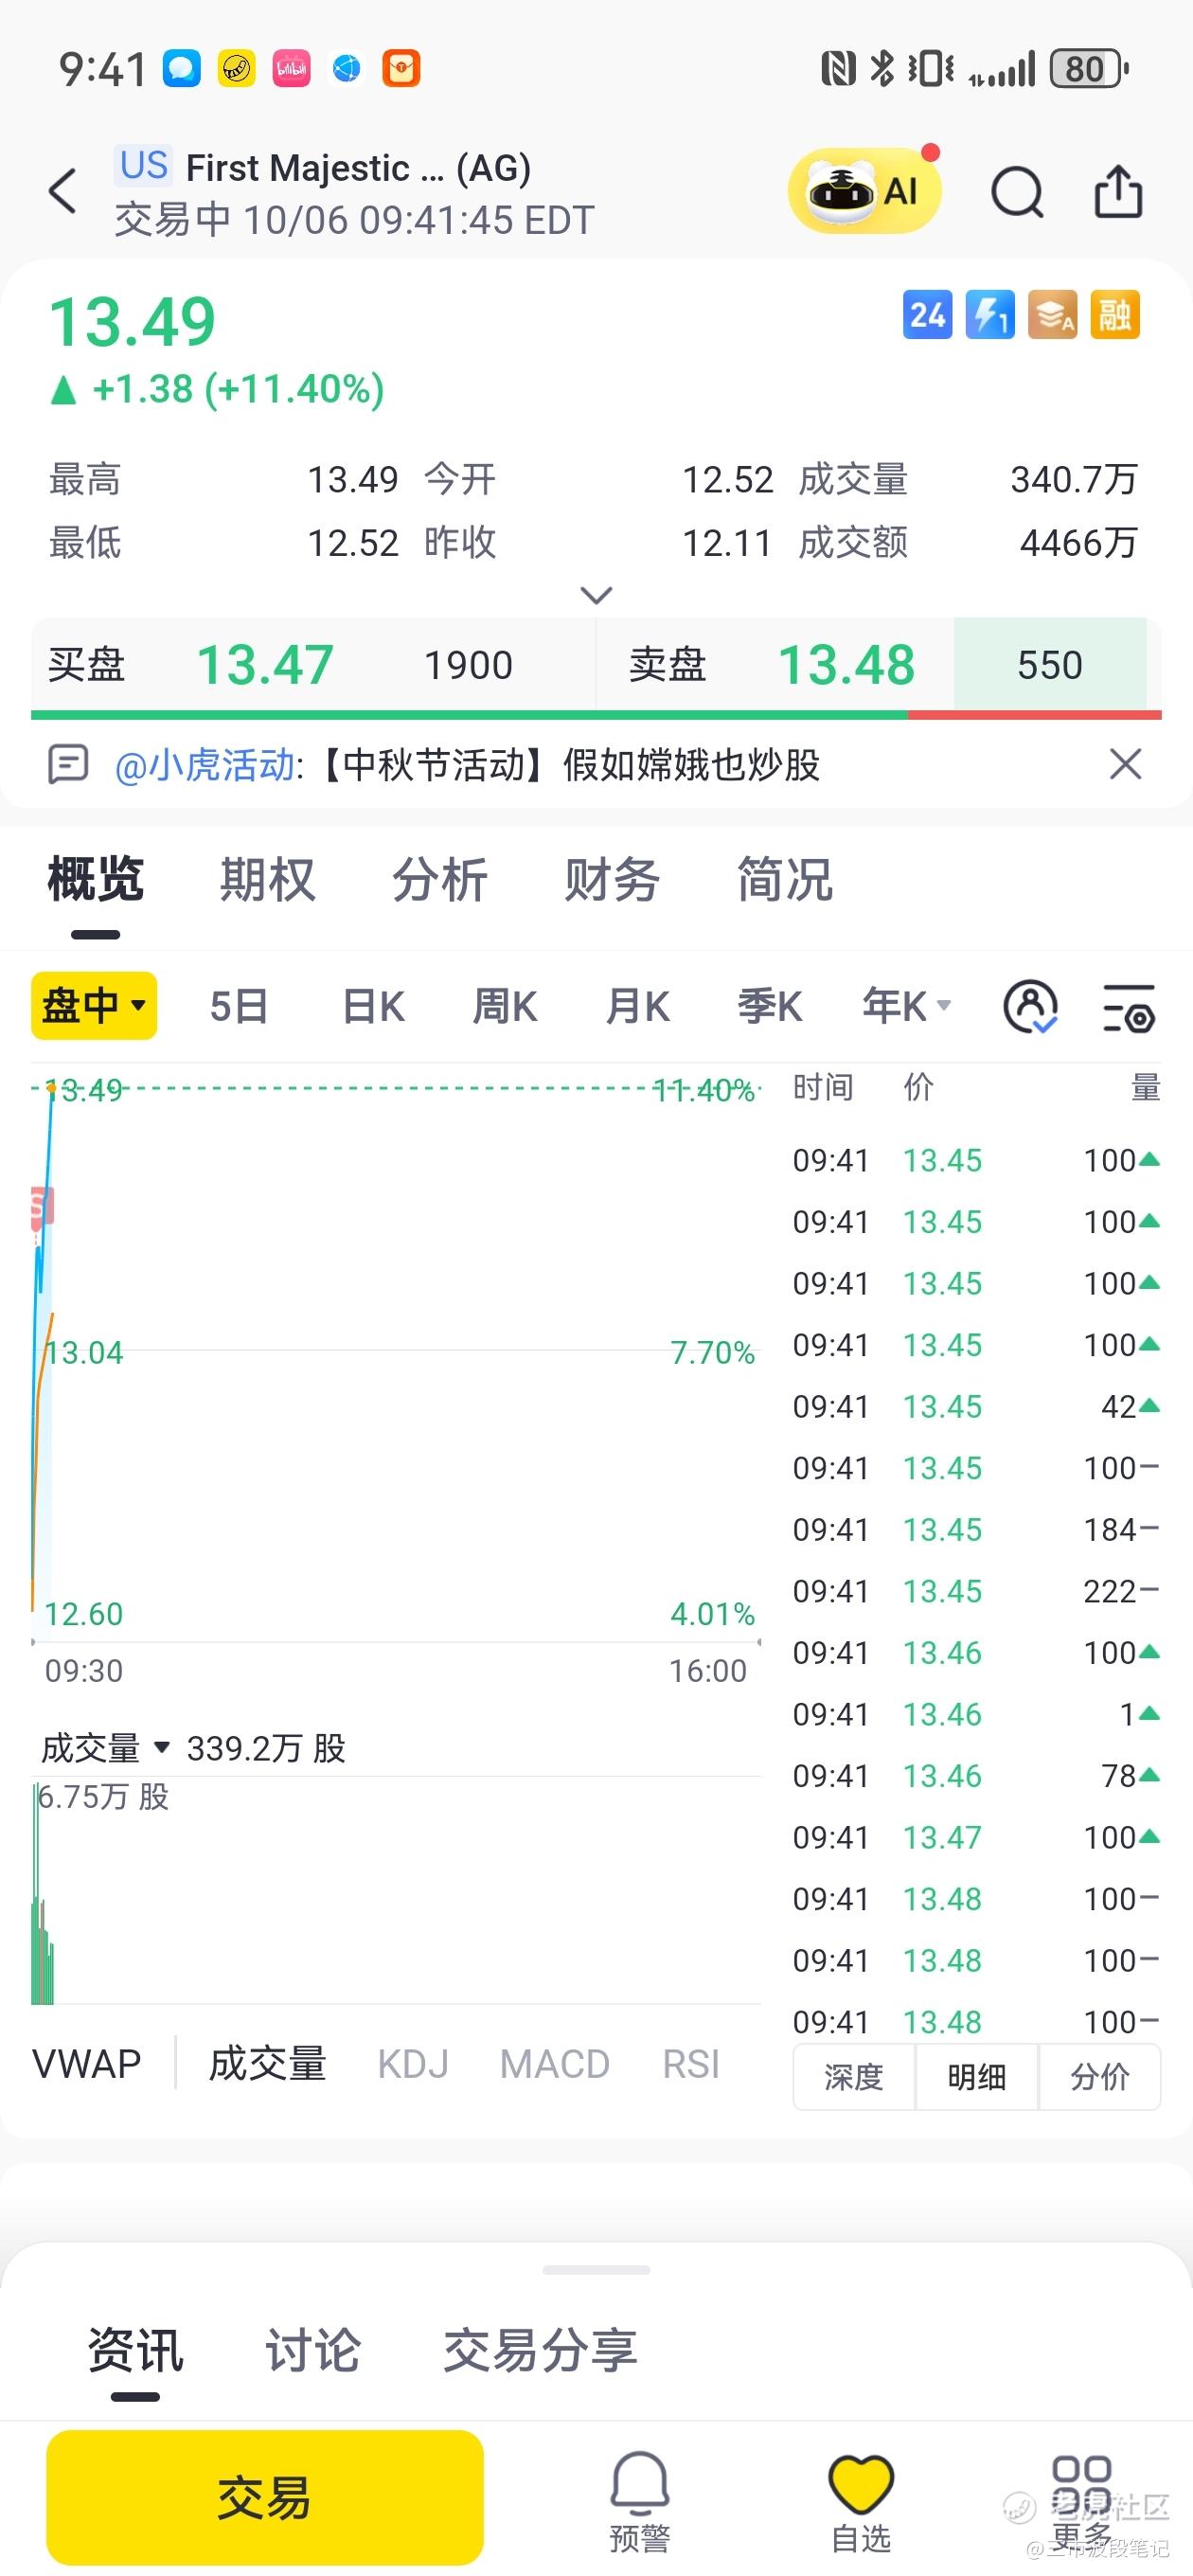
Task: Tap the bid price 13.47
Action: [265, 664]
